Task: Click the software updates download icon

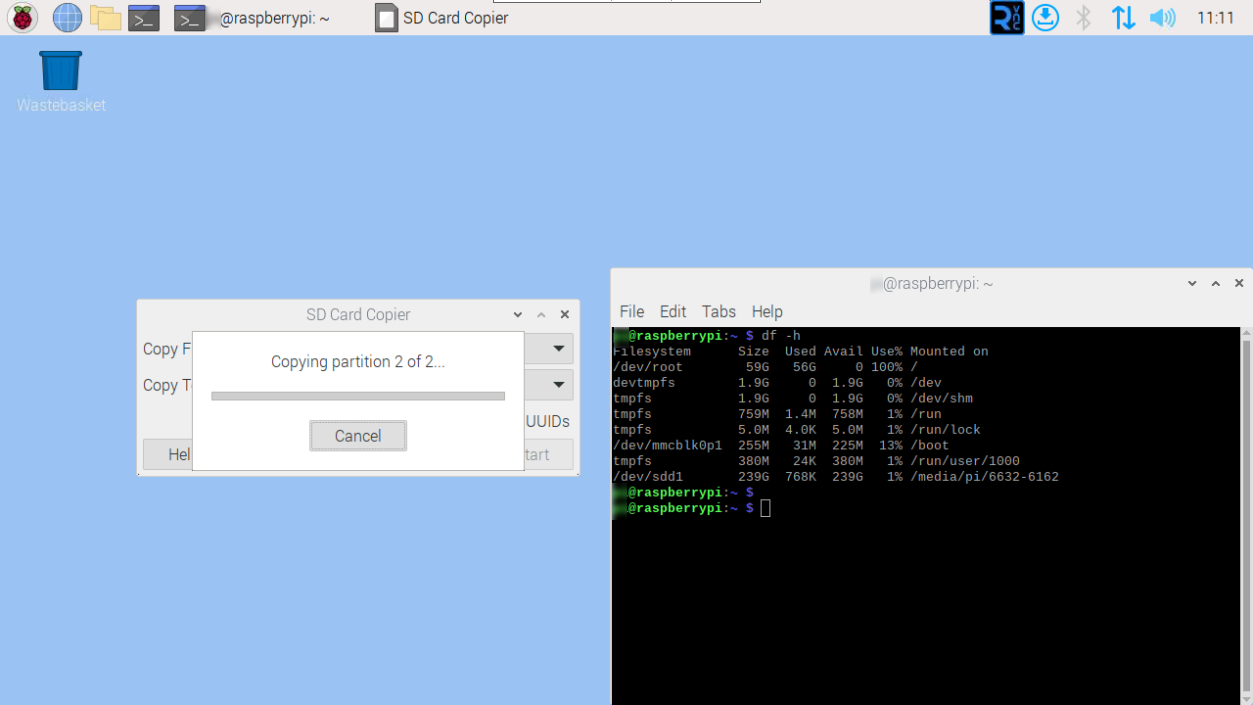Action: coord(1045,17)
